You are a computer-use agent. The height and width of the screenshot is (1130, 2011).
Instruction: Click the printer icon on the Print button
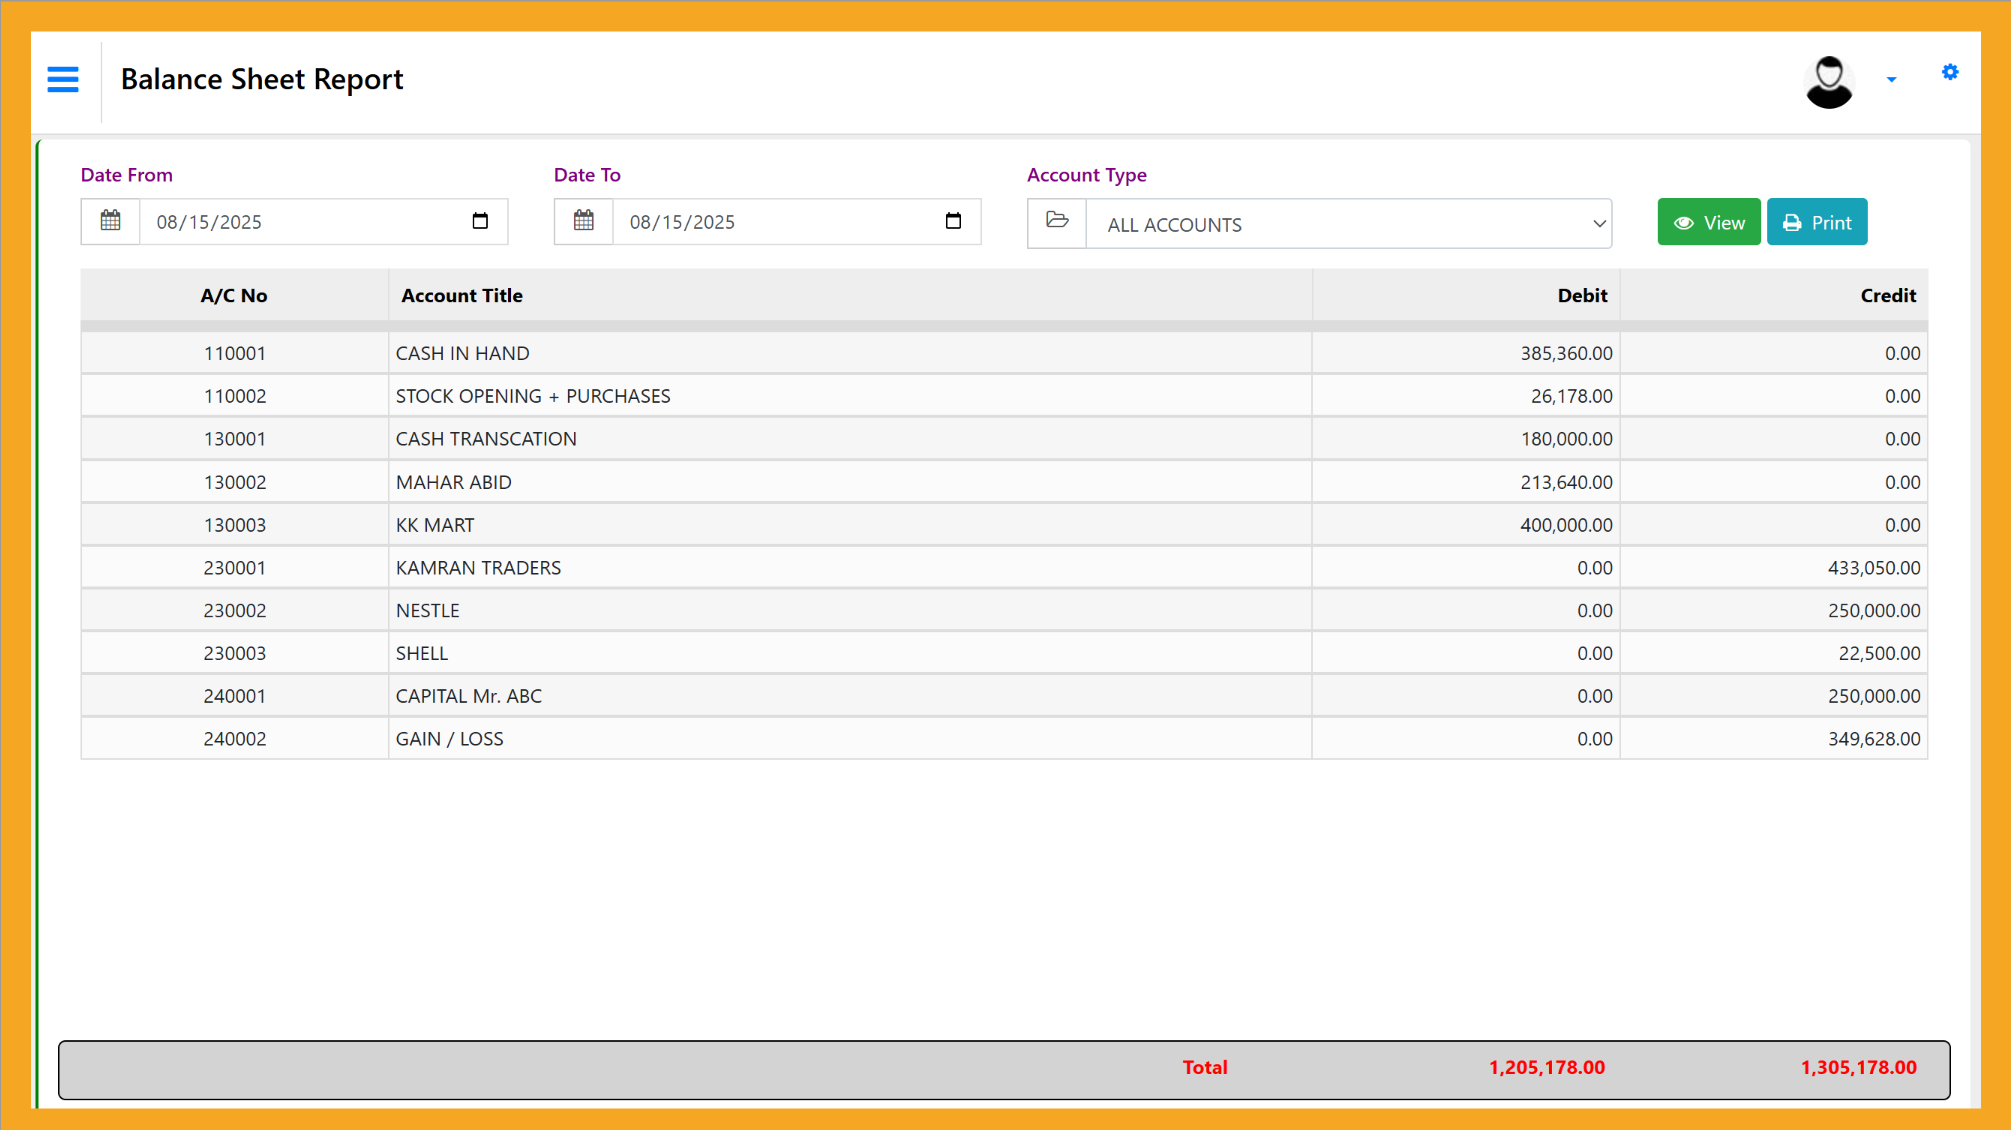[x=1791, y=222]
